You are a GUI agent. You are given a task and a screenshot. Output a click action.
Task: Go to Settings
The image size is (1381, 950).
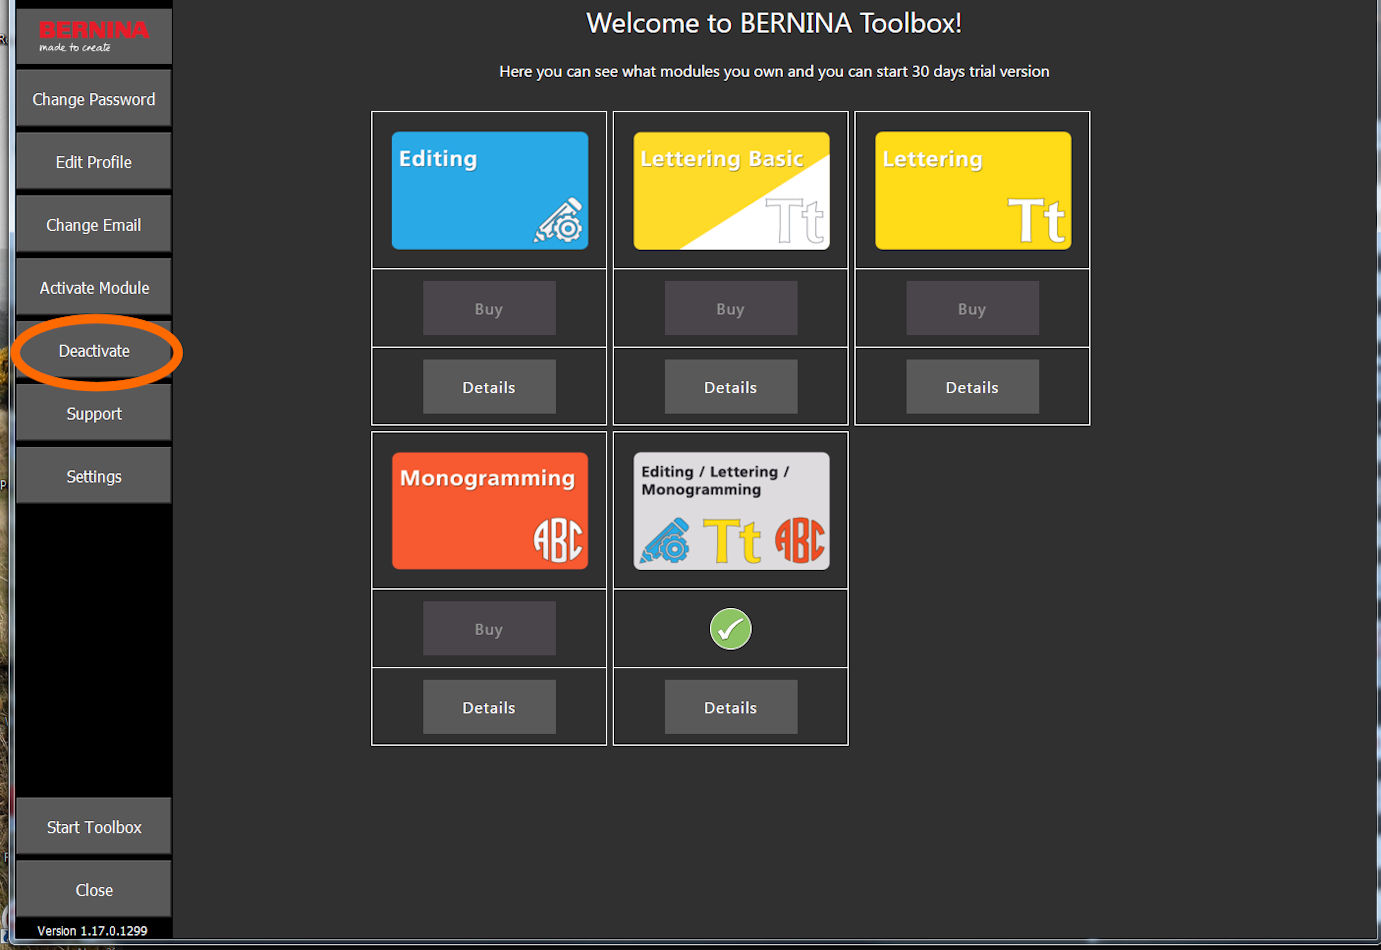click(x=94, y=477)
